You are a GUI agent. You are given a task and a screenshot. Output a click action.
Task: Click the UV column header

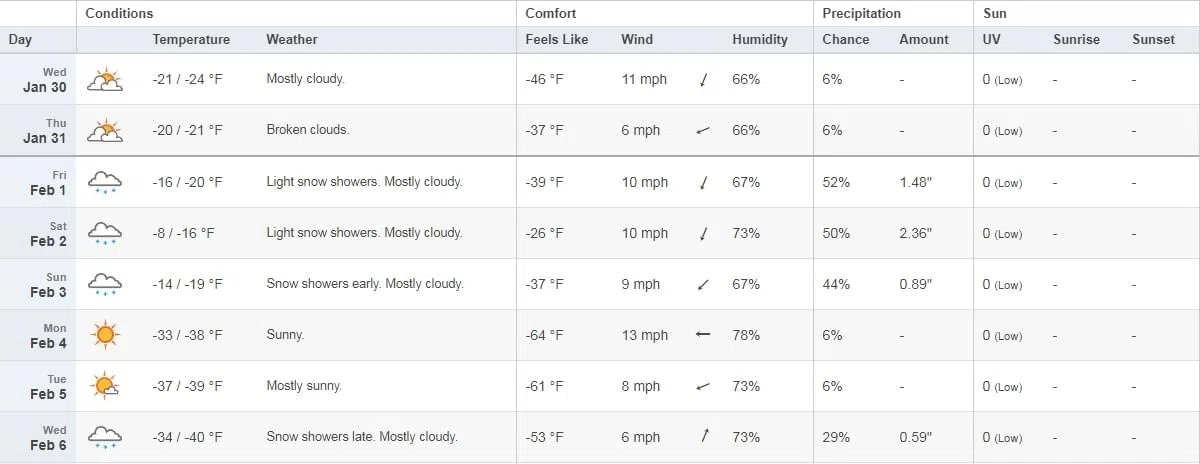pos(991,40)
